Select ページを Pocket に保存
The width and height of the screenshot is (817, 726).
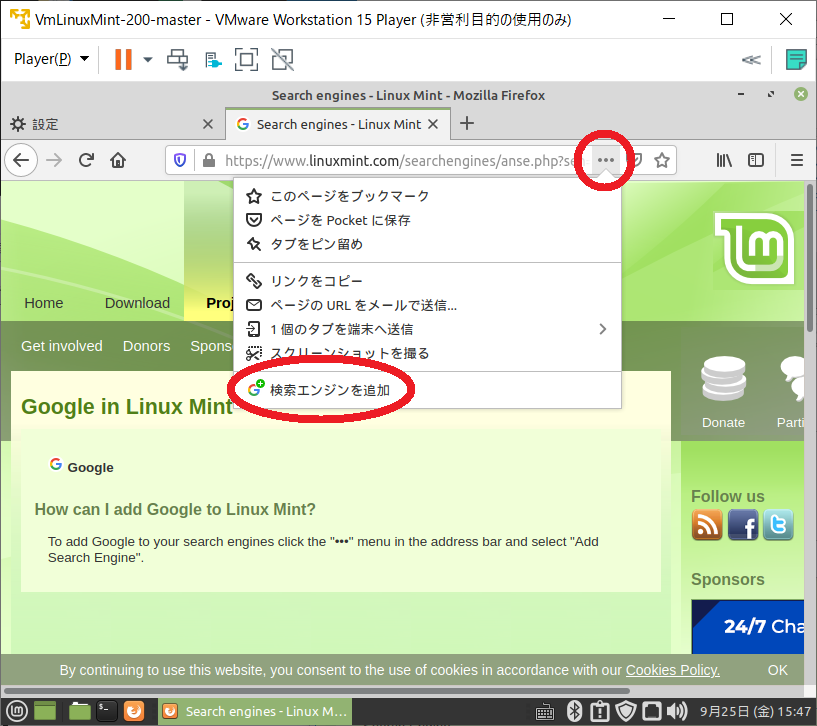click(427, 220)
